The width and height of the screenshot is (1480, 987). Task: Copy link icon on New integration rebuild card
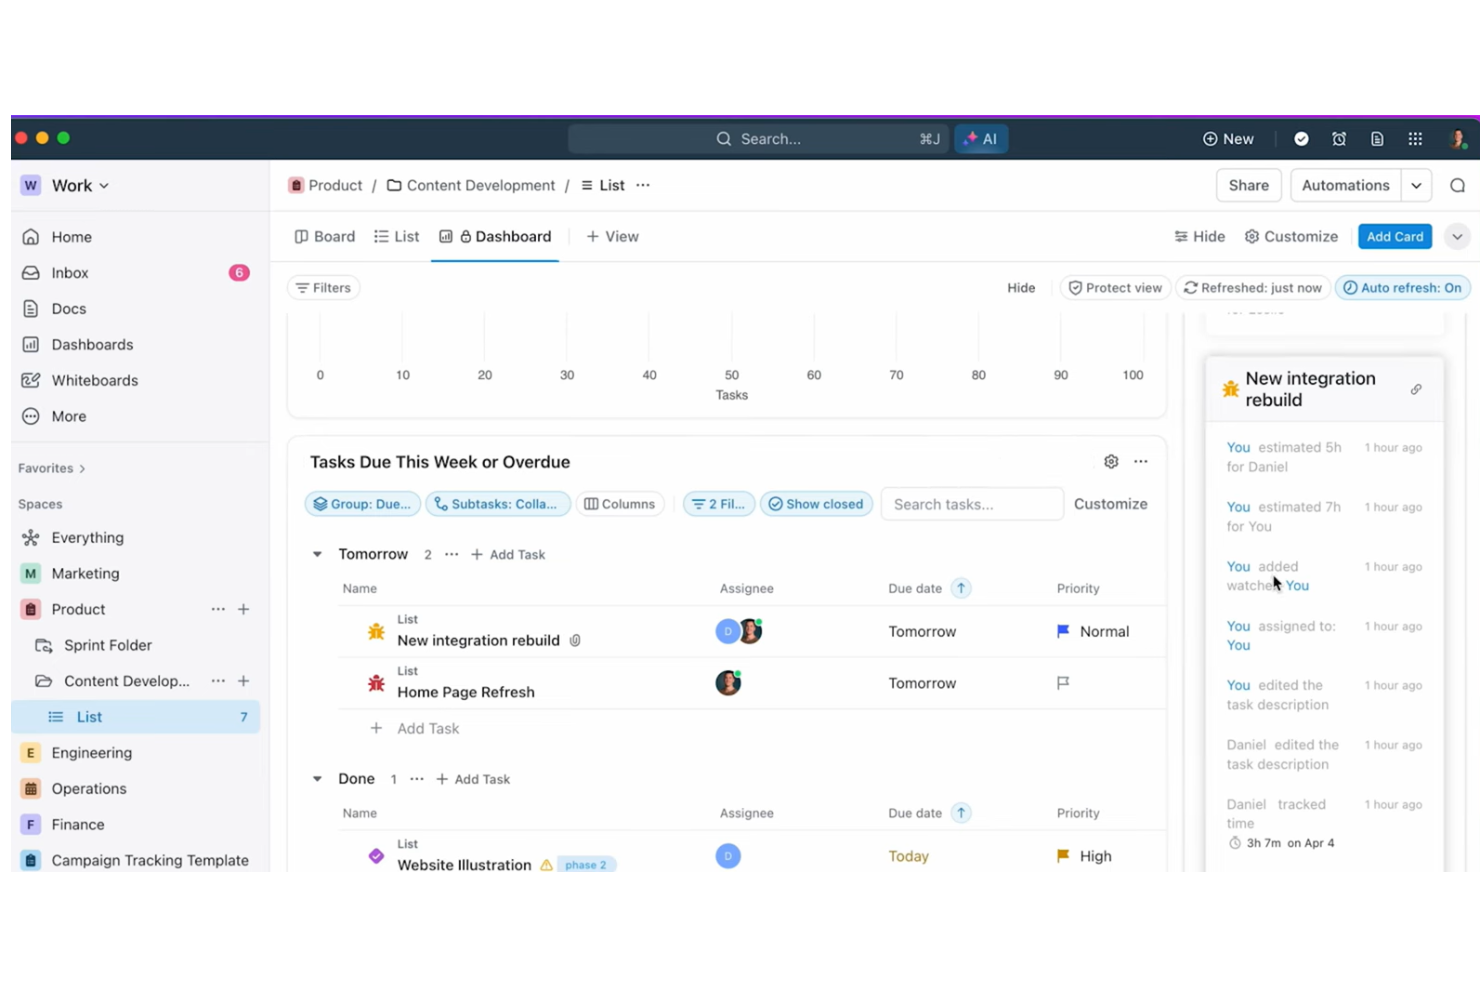(1416, 389)
